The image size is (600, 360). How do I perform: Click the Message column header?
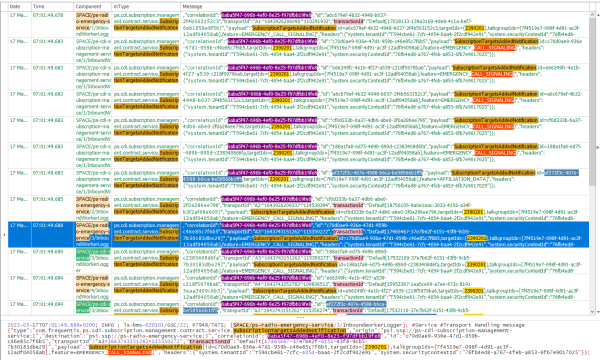point(385,7)
